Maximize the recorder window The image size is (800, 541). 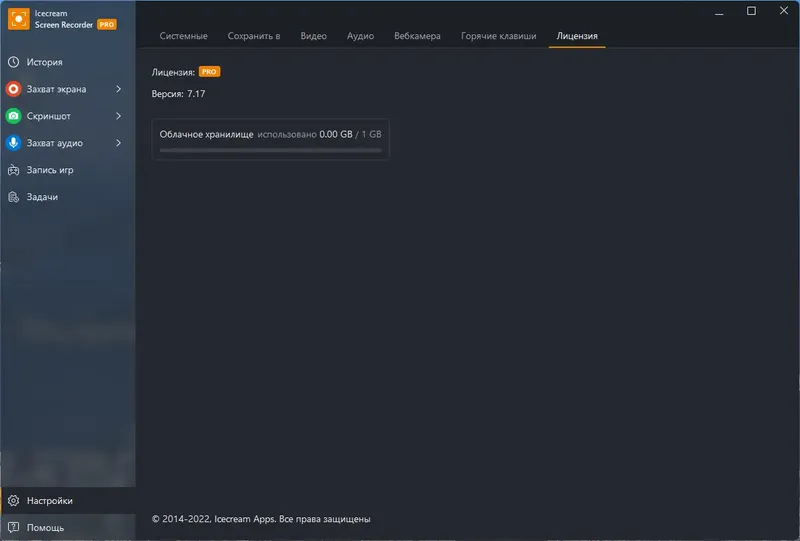point(751,11)
